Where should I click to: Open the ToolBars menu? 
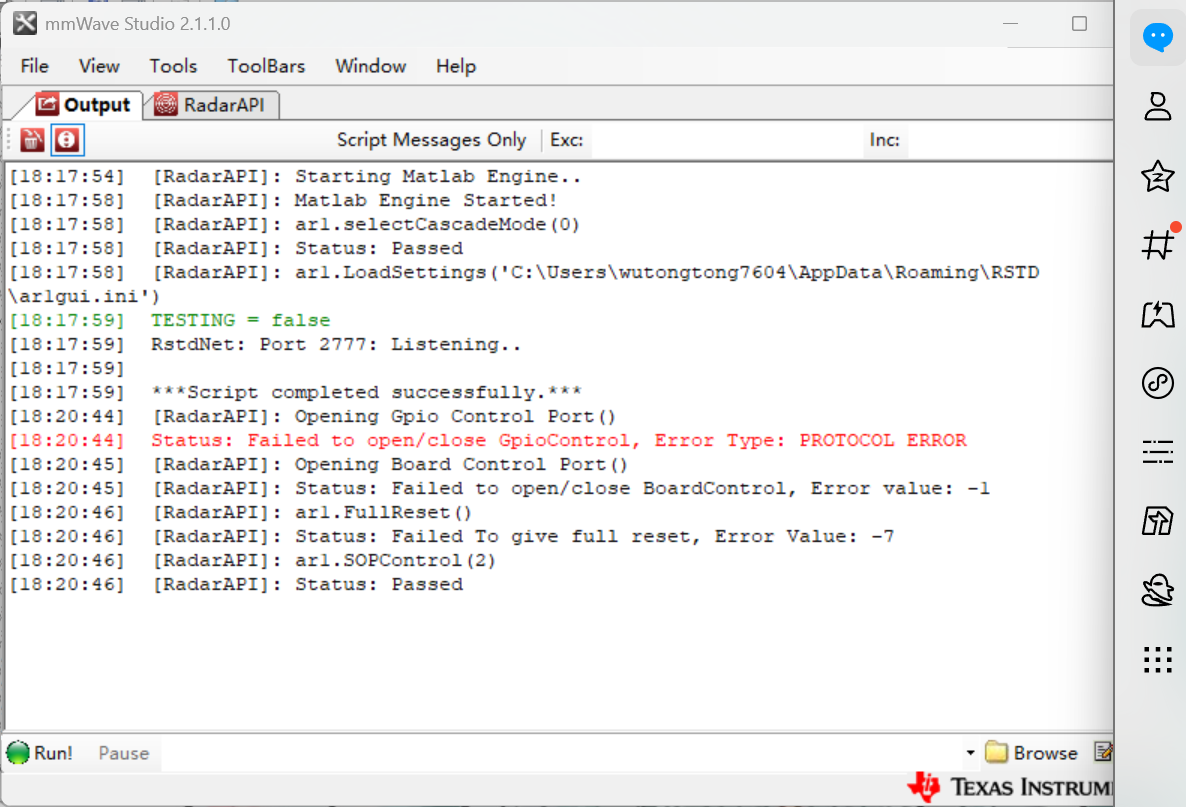[266, 67]
